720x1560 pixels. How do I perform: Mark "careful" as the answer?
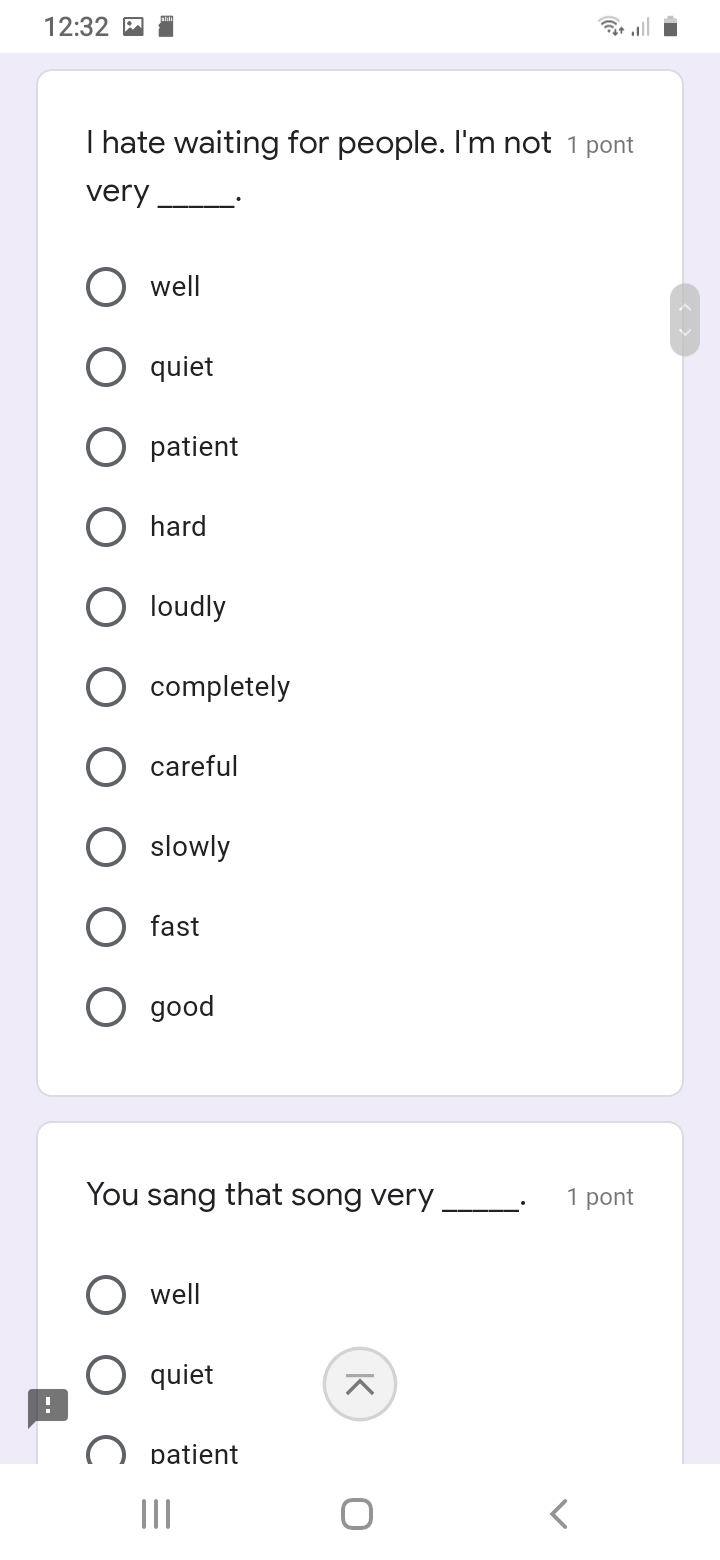coord(106,767)
